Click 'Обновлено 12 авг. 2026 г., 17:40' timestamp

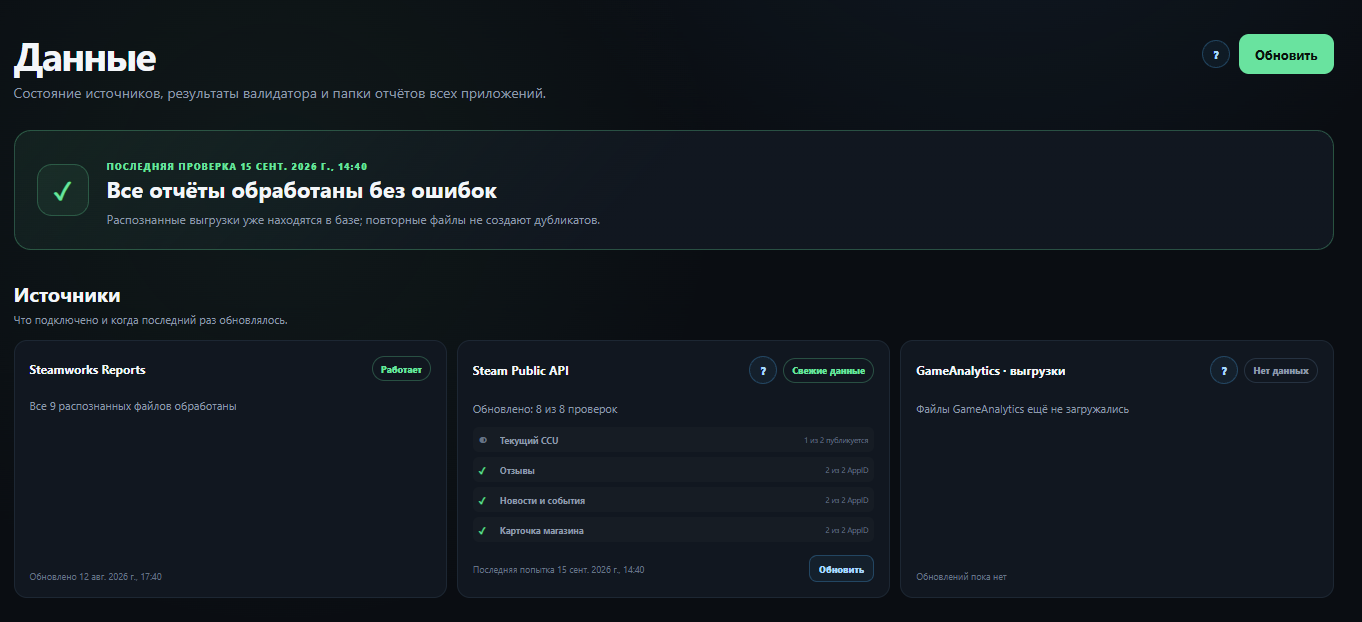pos(95,576)
